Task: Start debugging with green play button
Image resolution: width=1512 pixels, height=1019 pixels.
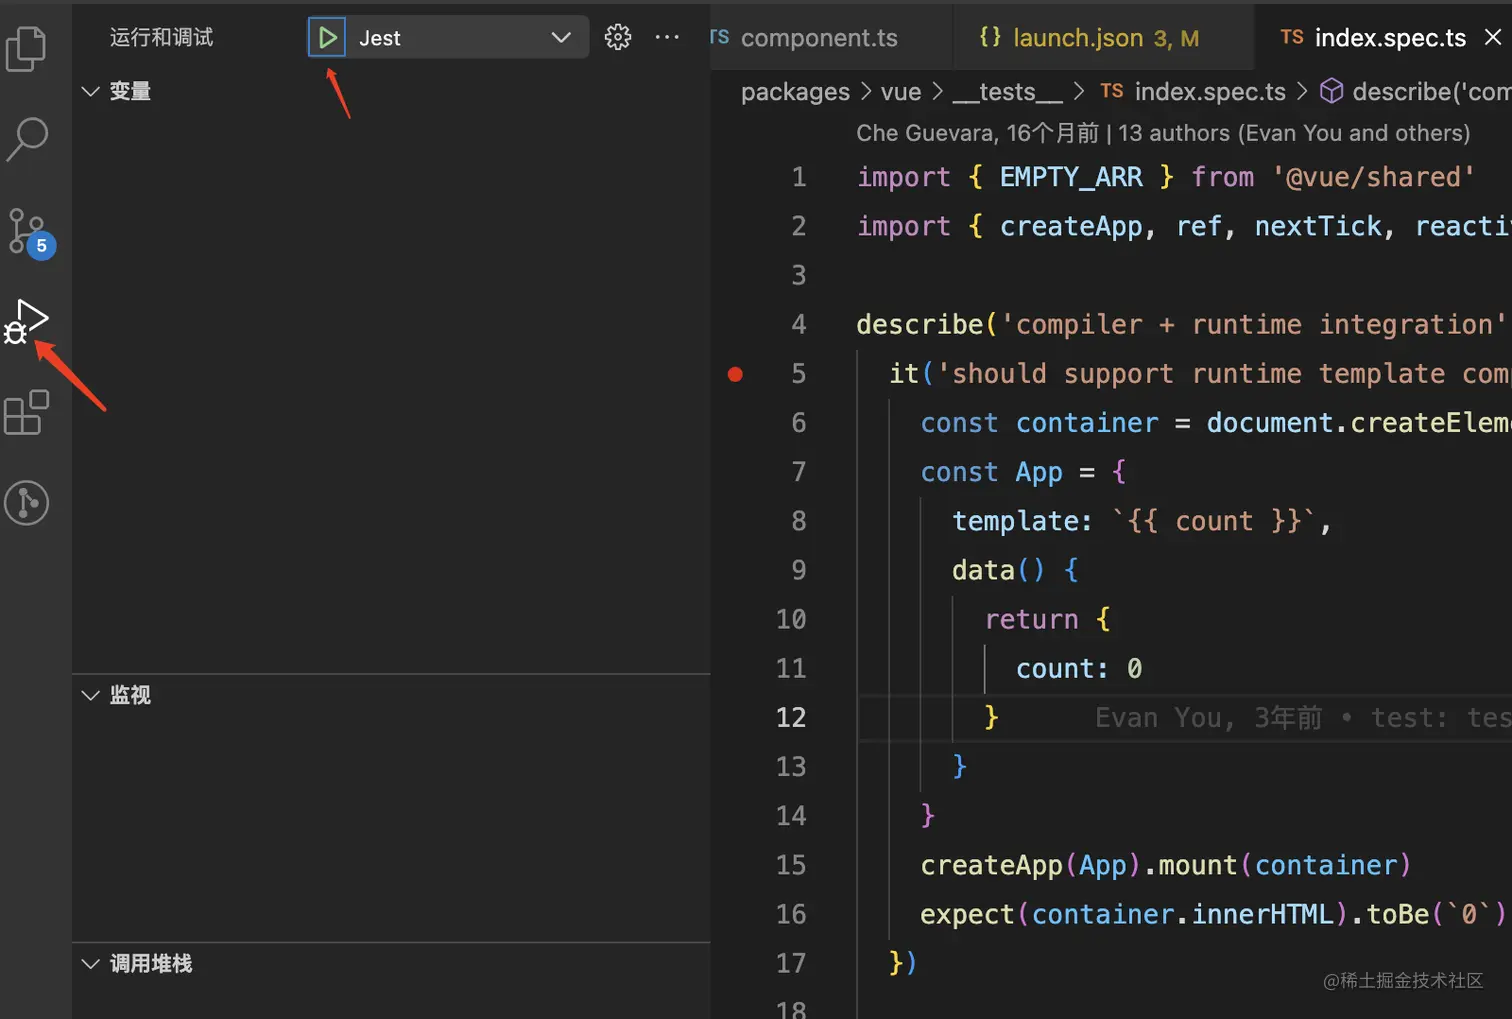Action: click(327, 38)
